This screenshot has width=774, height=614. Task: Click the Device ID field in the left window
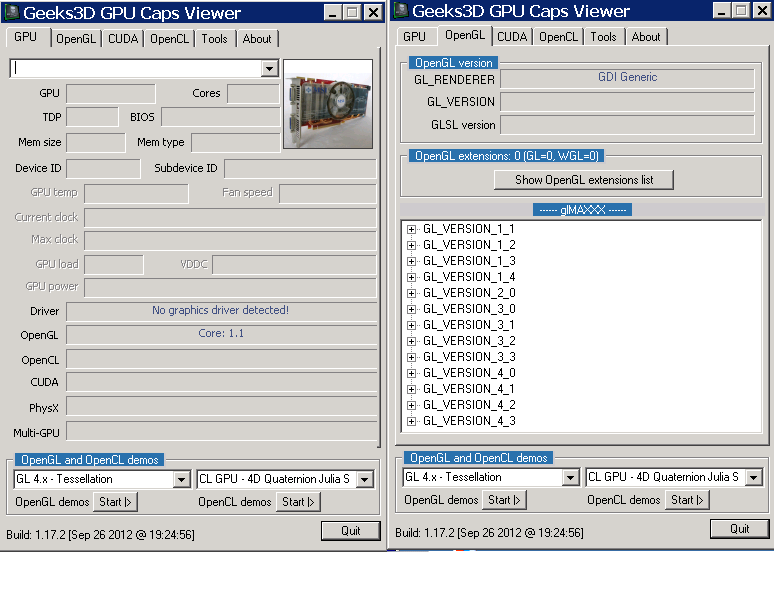[x=103, y=168]
